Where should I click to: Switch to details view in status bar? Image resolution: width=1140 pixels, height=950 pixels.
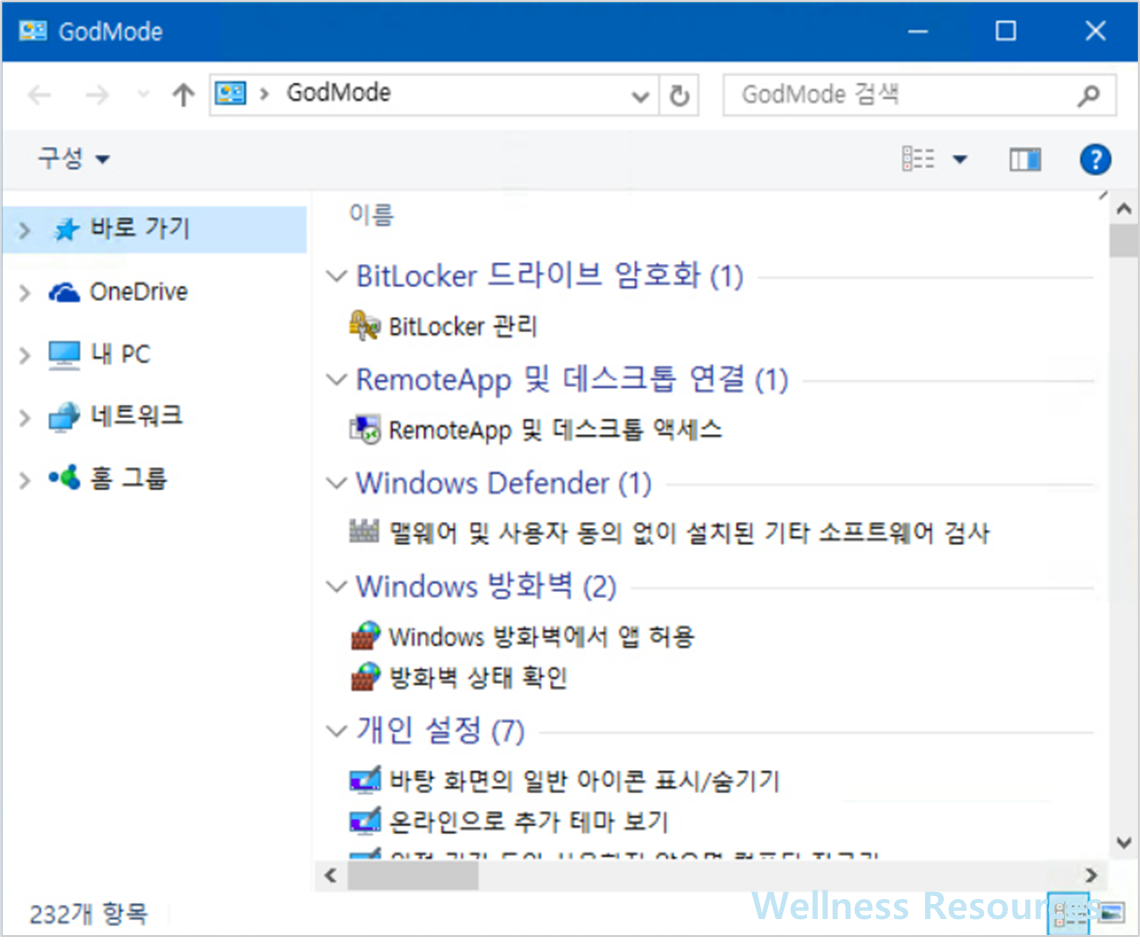pos(1068,914)
